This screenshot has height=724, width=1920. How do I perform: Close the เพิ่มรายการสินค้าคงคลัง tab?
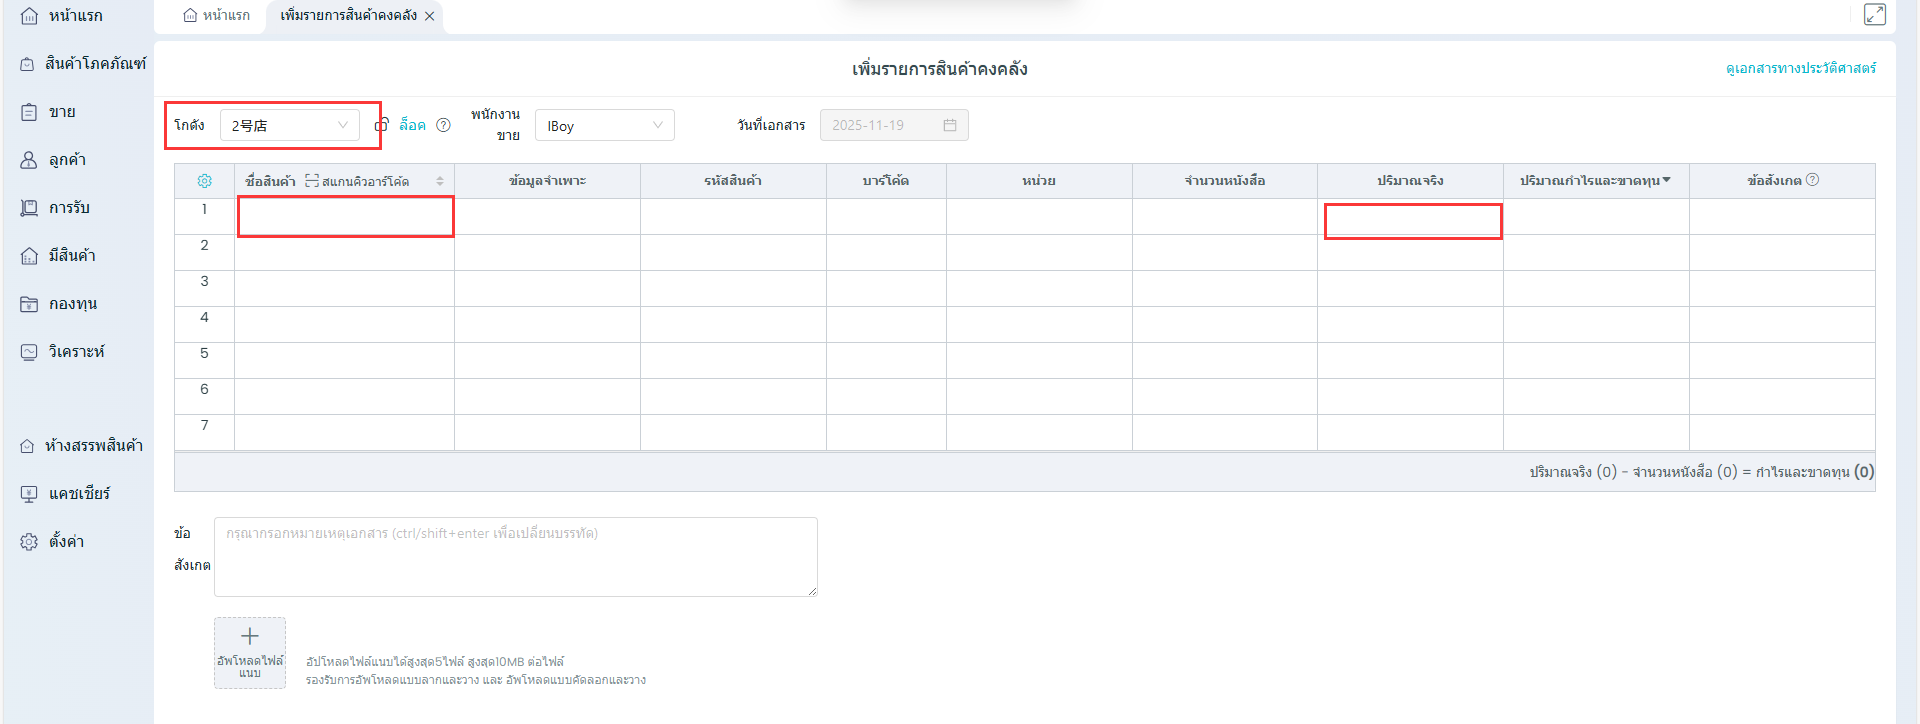coord(430,16)
